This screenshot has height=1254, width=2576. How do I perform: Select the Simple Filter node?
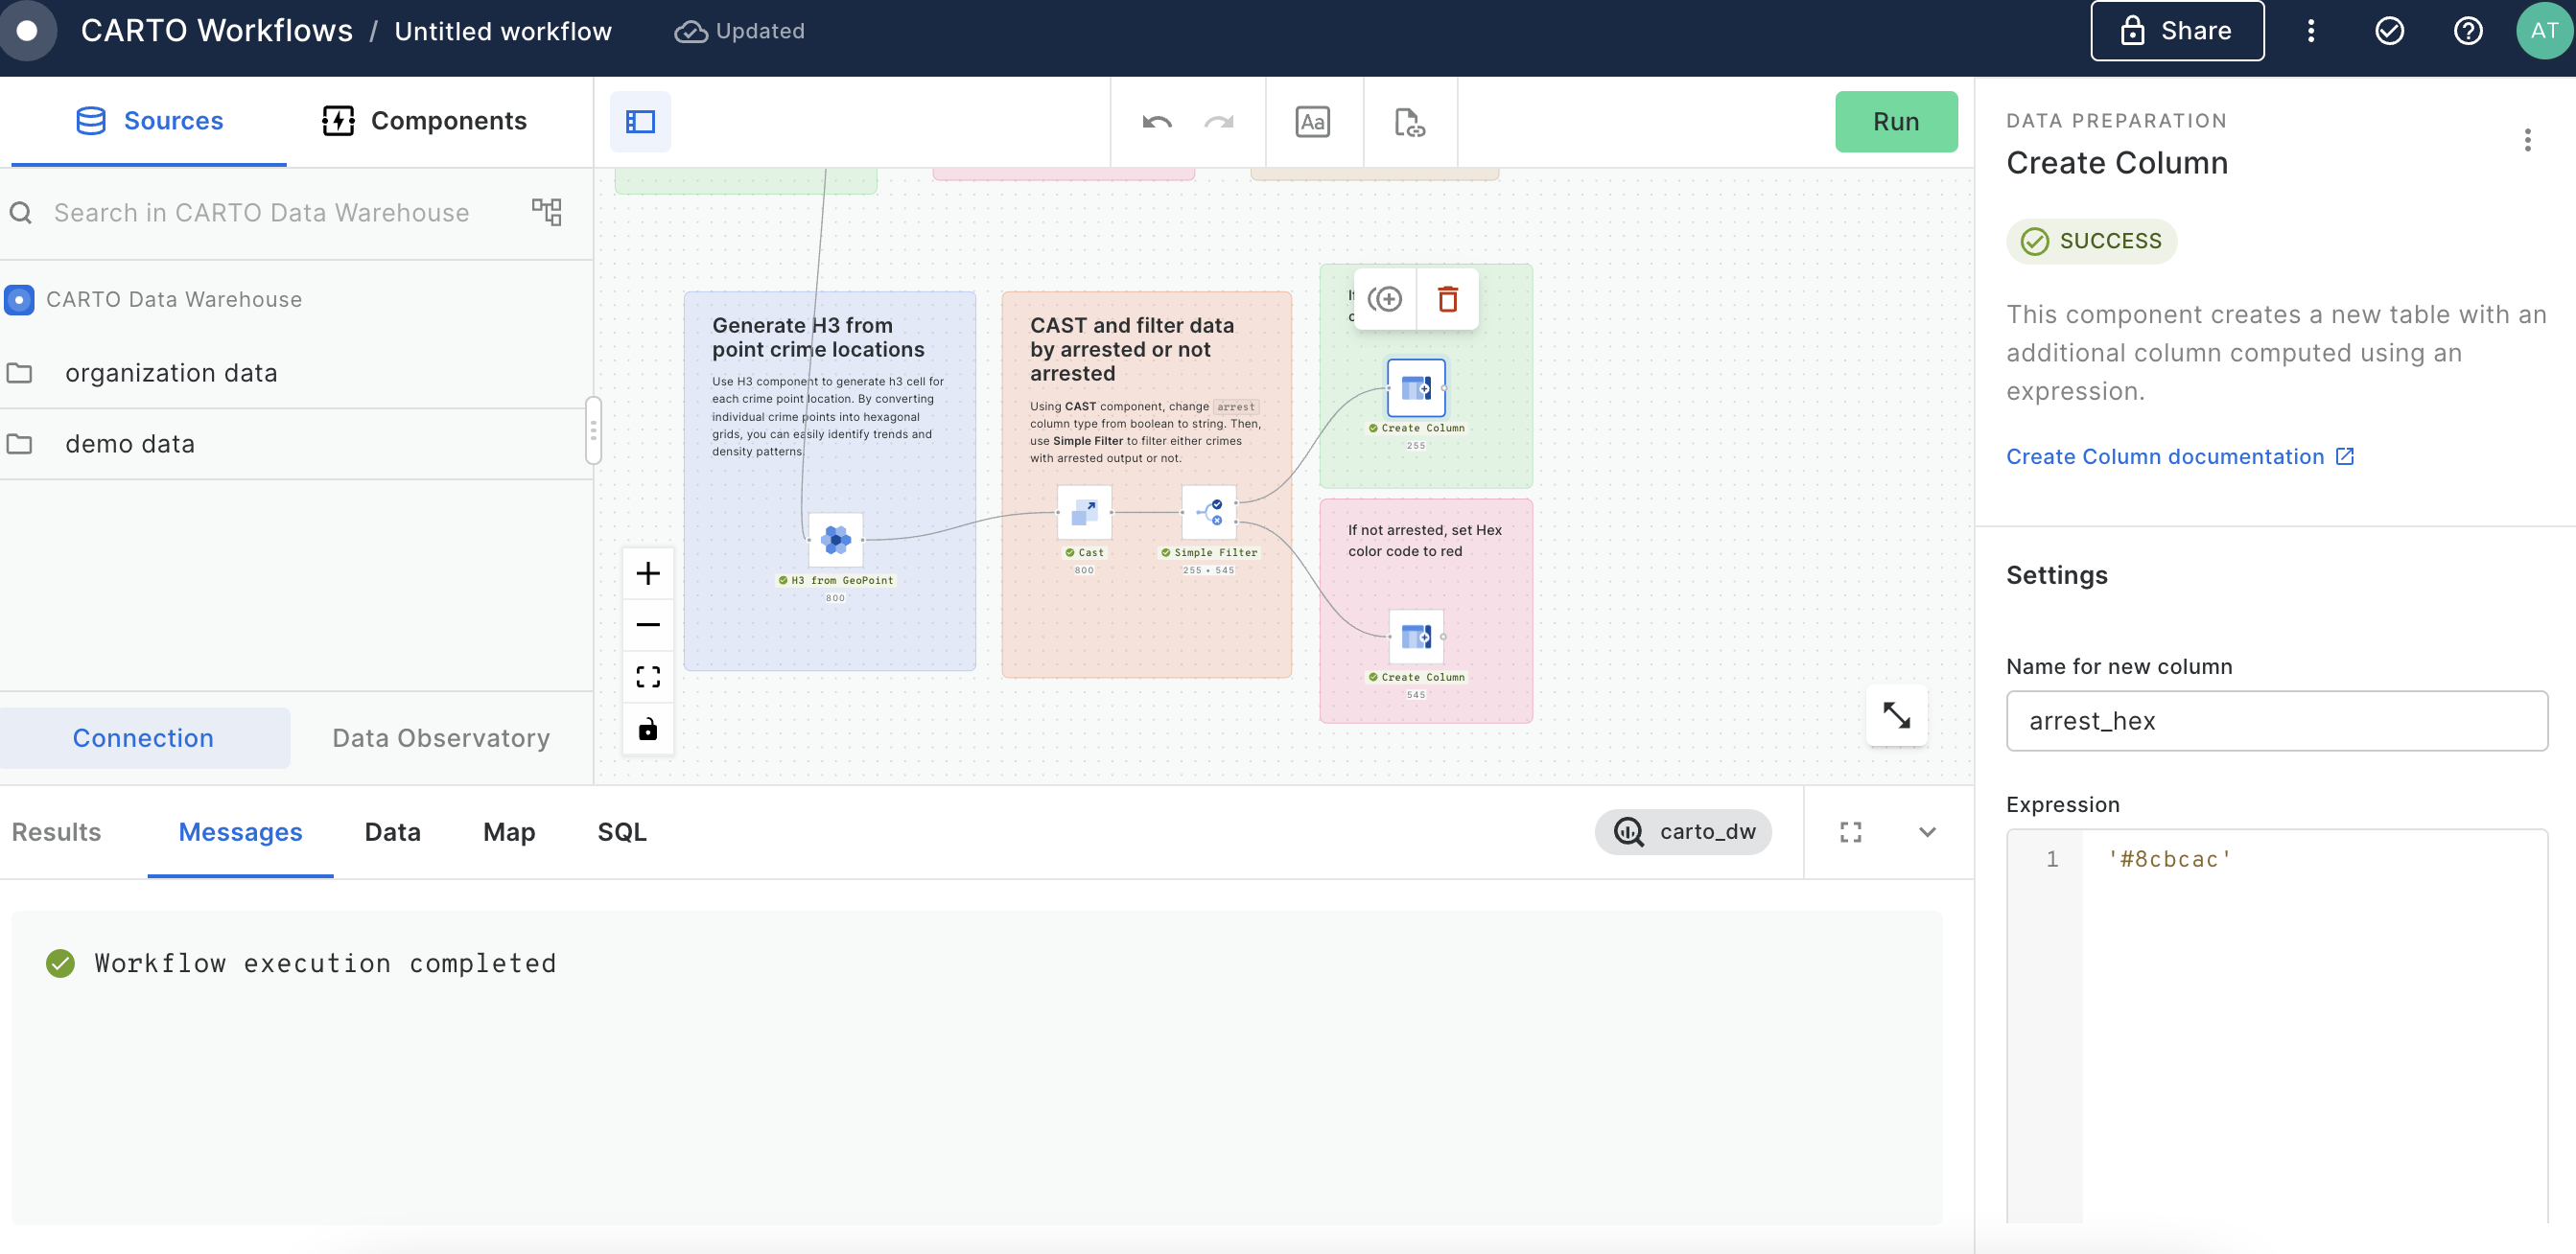click(x=1208, y=513)
